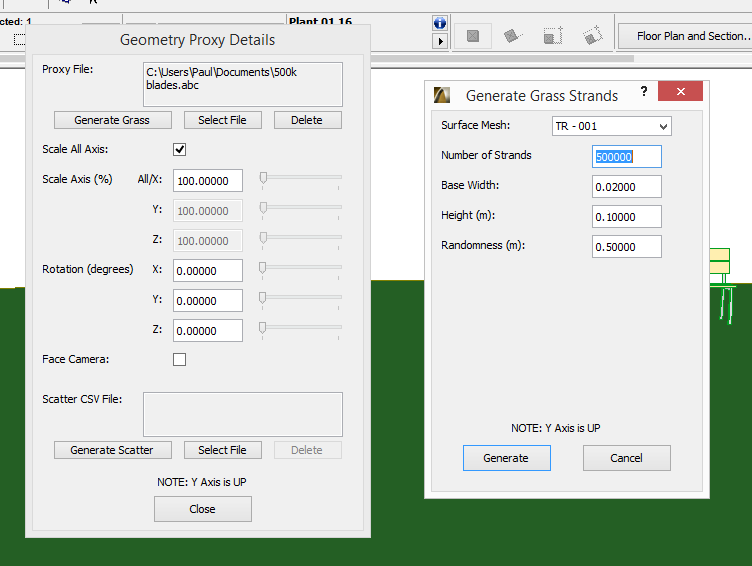The width and height of the screenshot is (752, 566).
Task: Click the rotated dashed-box toolbar icon
Action: [x=592, y=35]
